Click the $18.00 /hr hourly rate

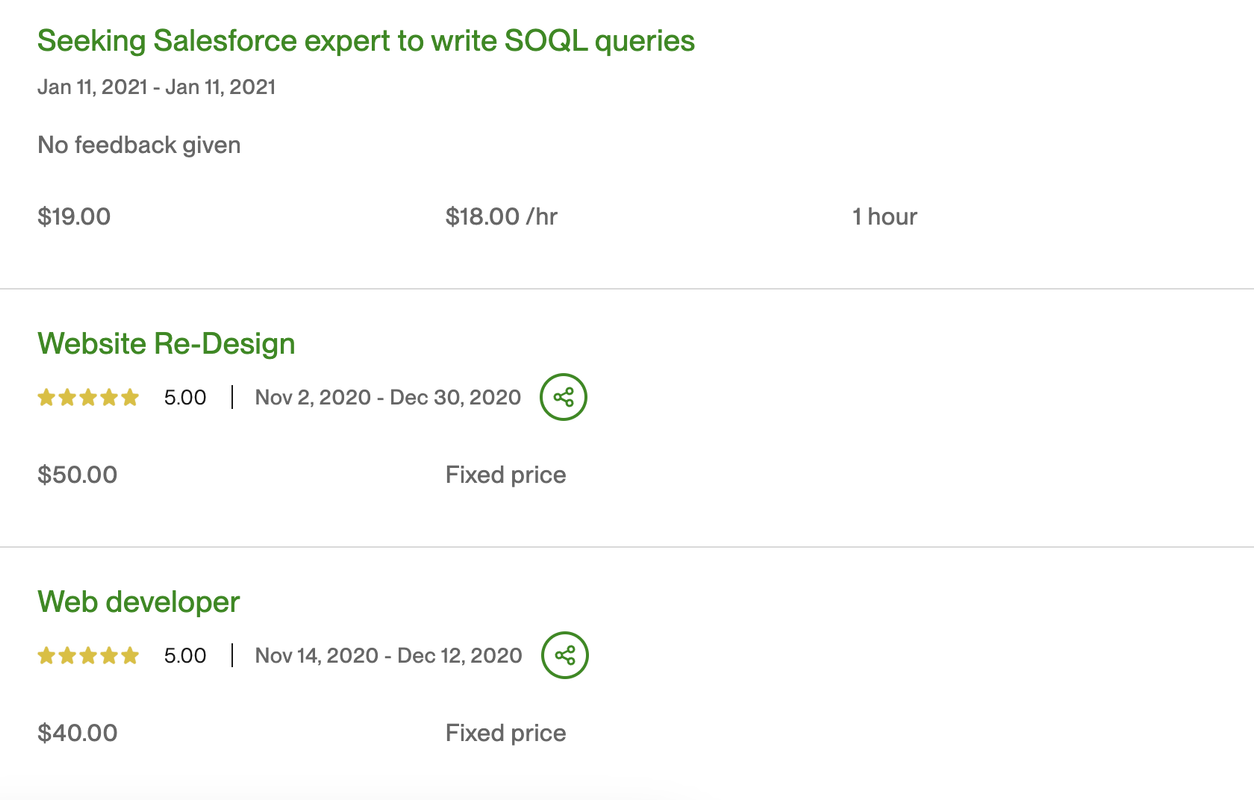point(501,217)
